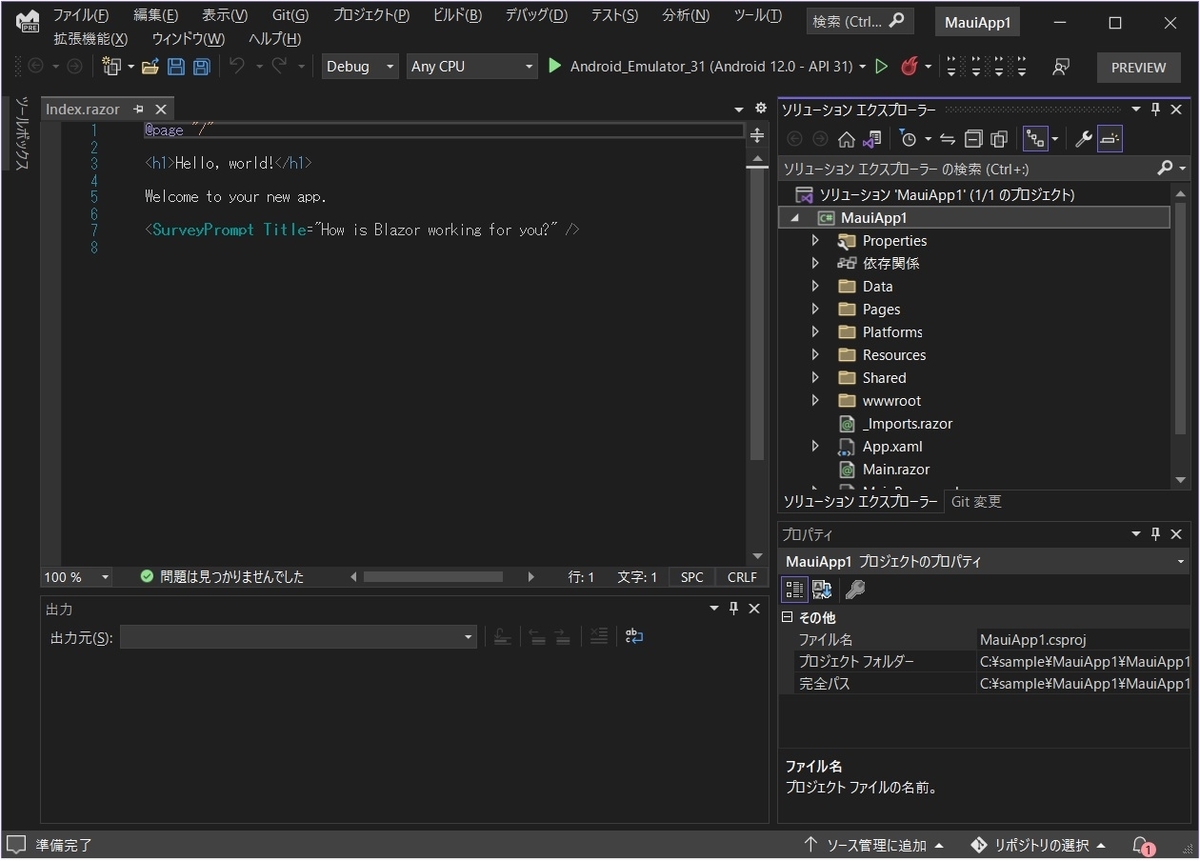Image resolution: width=1200 pixels, height=861 pixels.
Task: Click Clear All icon in Output panel
Action: point(598,636)
